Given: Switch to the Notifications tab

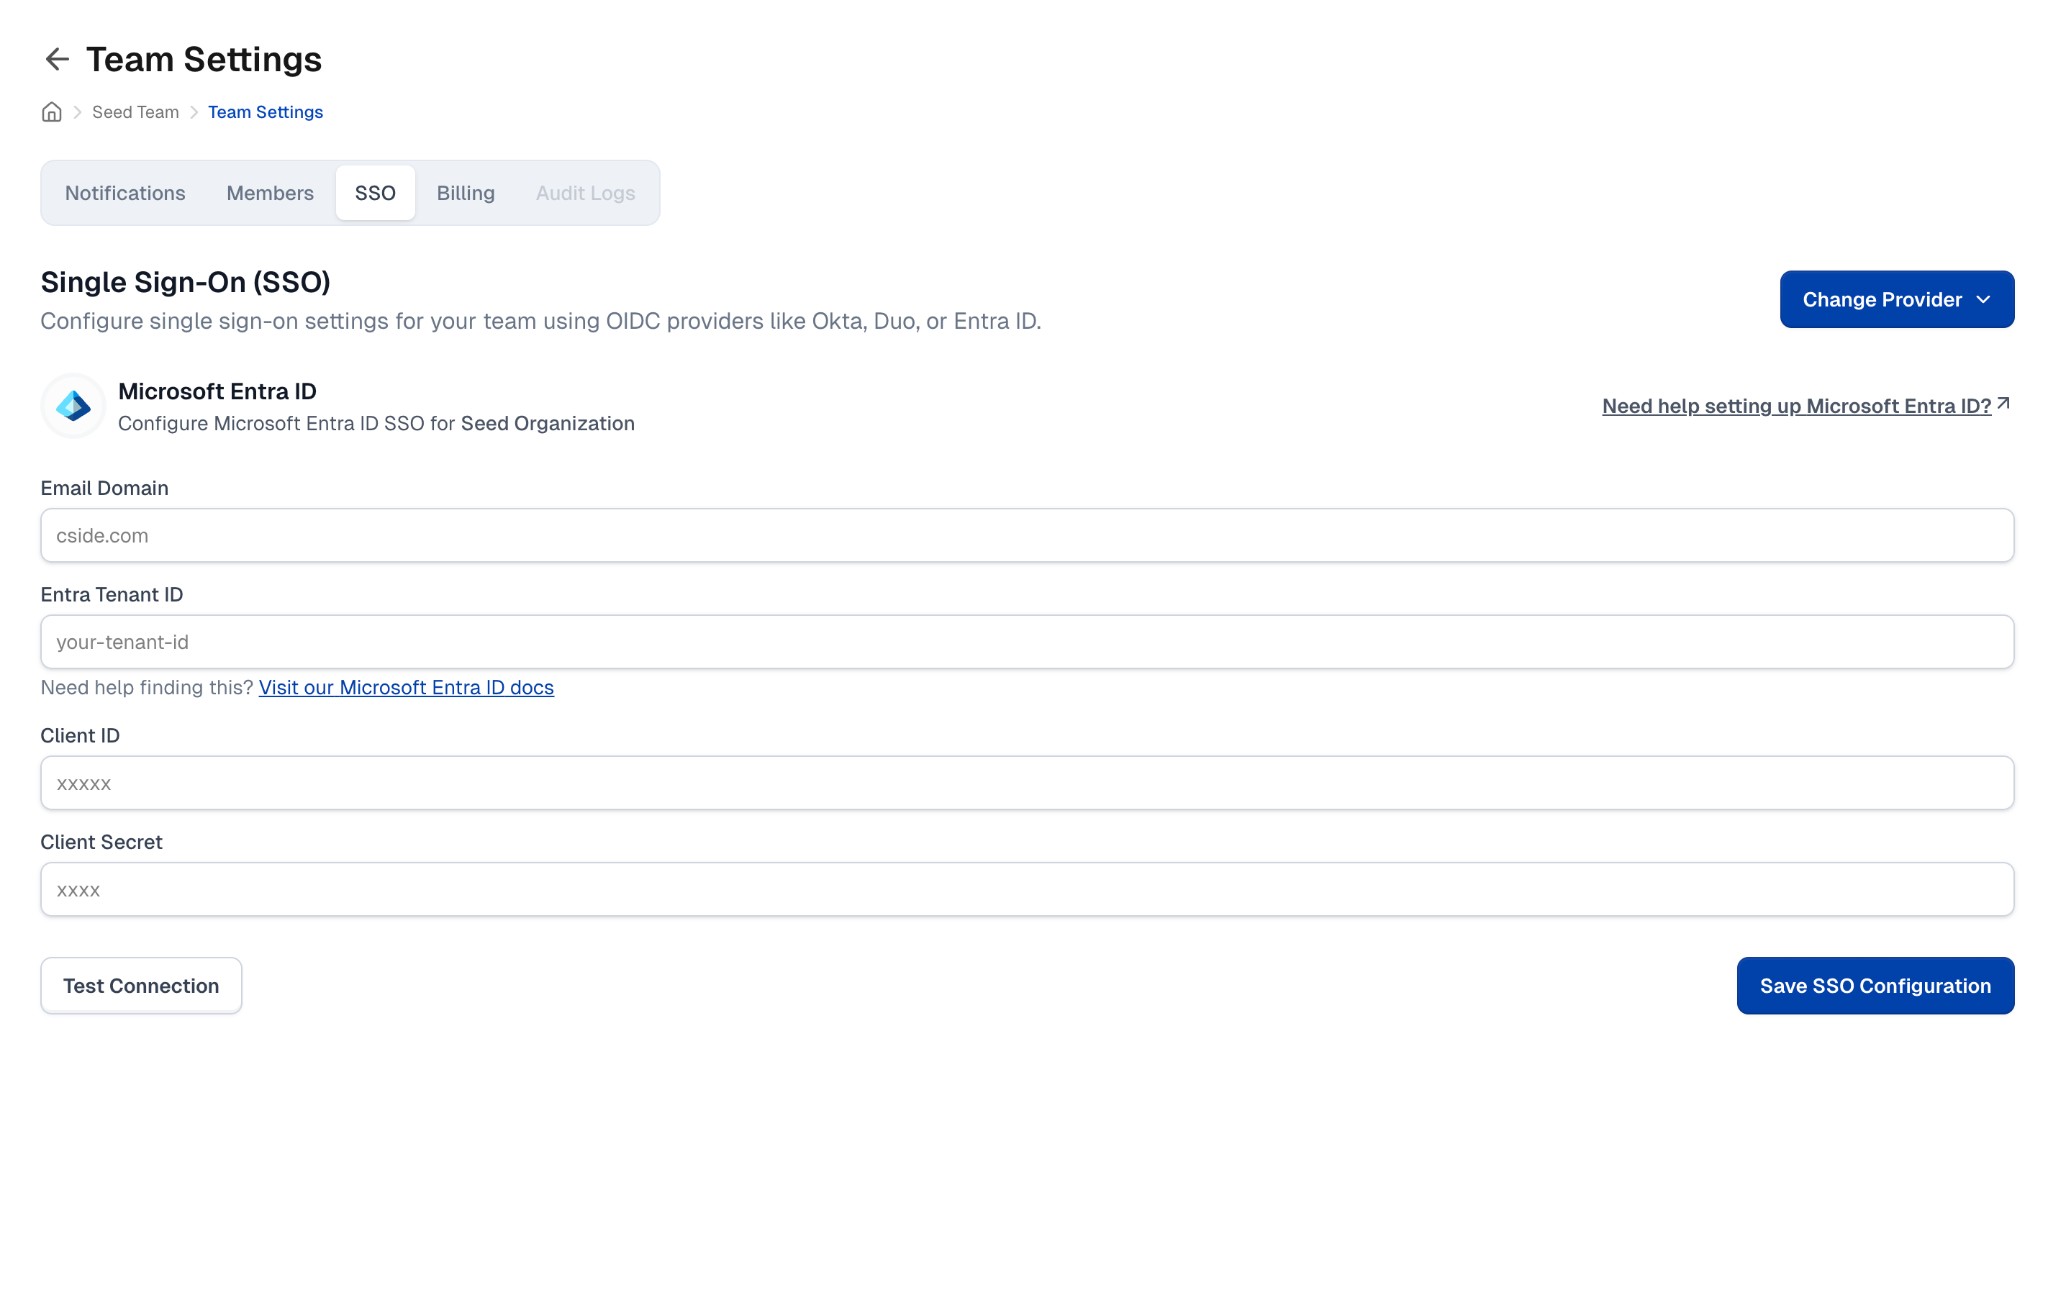Looking at the screenshot, I should (x=124, y=192).
